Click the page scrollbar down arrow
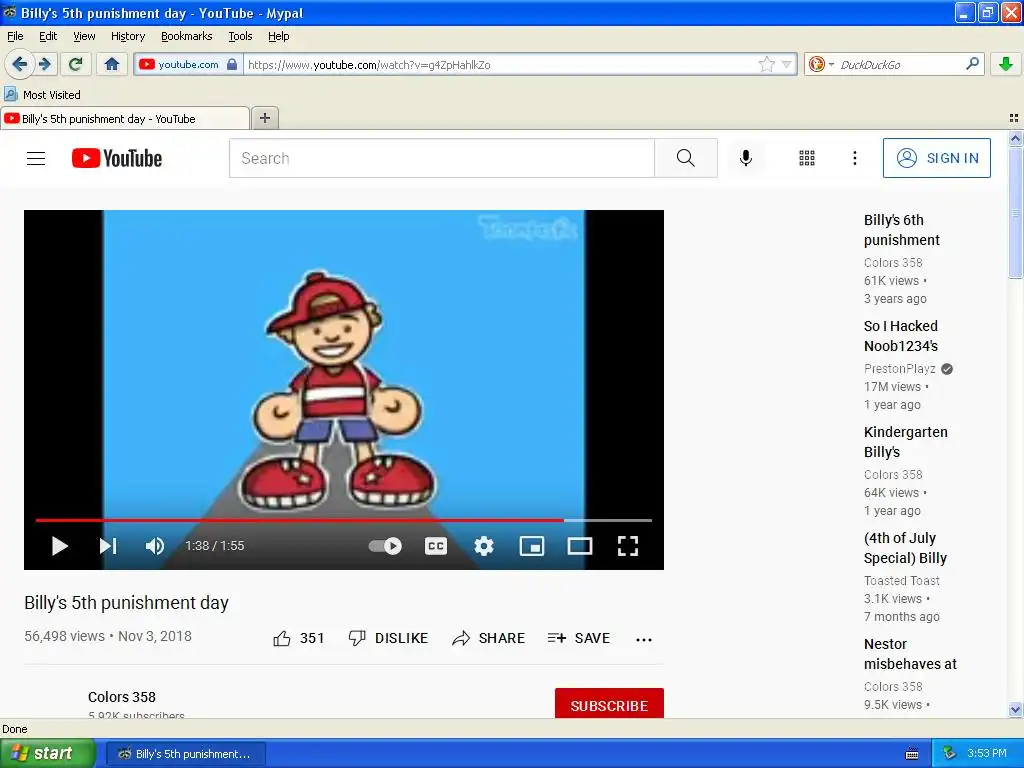 pyautogui.click(x=1015, y=709)
